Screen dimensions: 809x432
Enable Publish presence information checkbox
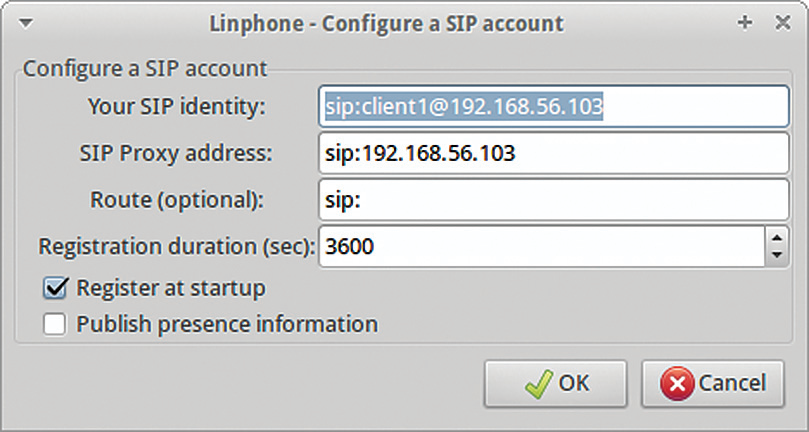click(x=55, y=325)
